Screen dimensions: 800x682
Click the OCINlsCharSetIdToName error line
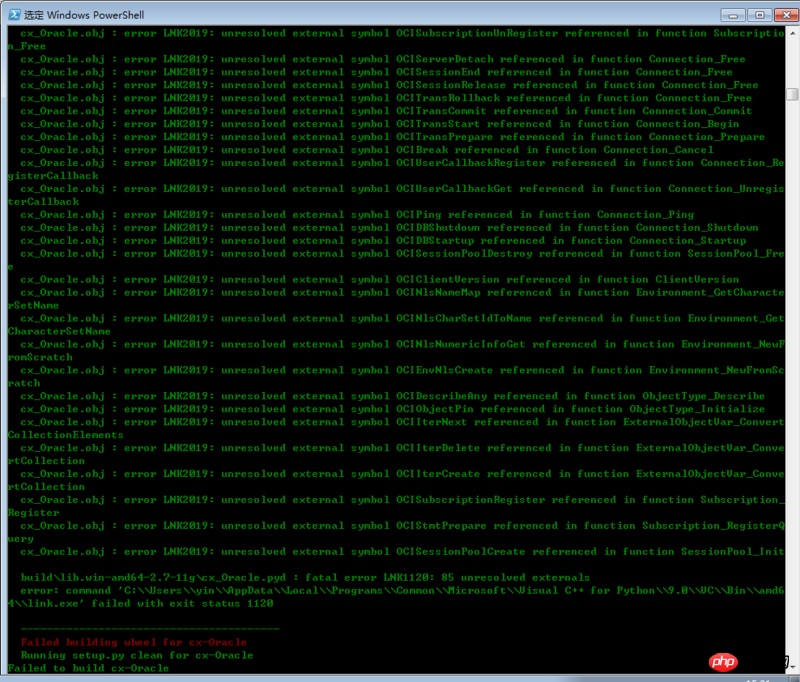[396, 324]
